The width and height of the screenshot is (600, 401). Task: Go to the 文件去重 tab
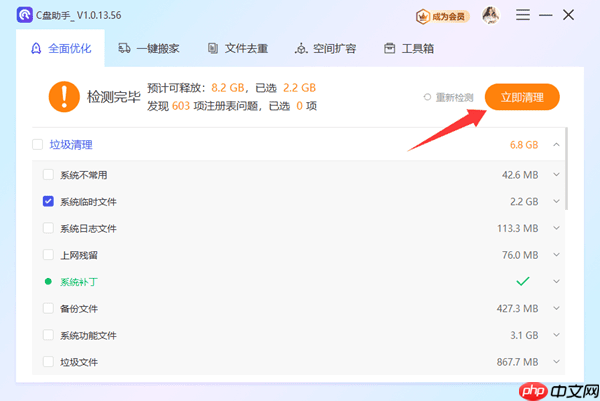point(237,48)
